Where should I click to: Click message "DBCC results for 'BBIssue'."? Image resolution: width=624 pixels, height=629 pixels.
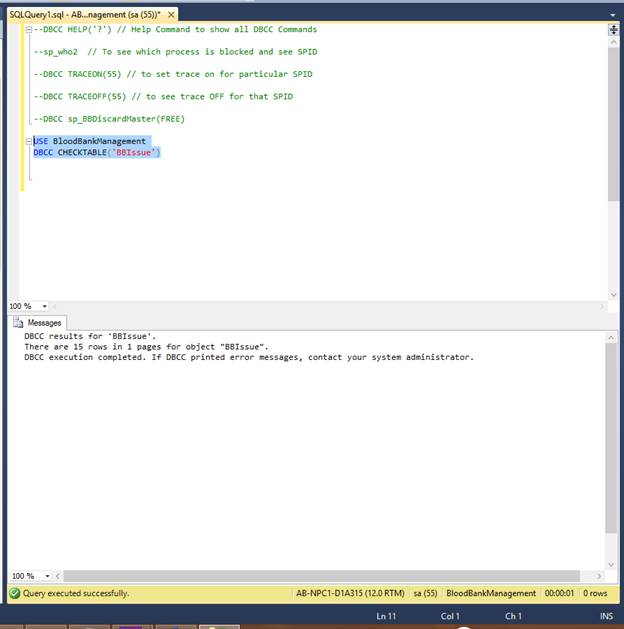(x=90, y=336)
